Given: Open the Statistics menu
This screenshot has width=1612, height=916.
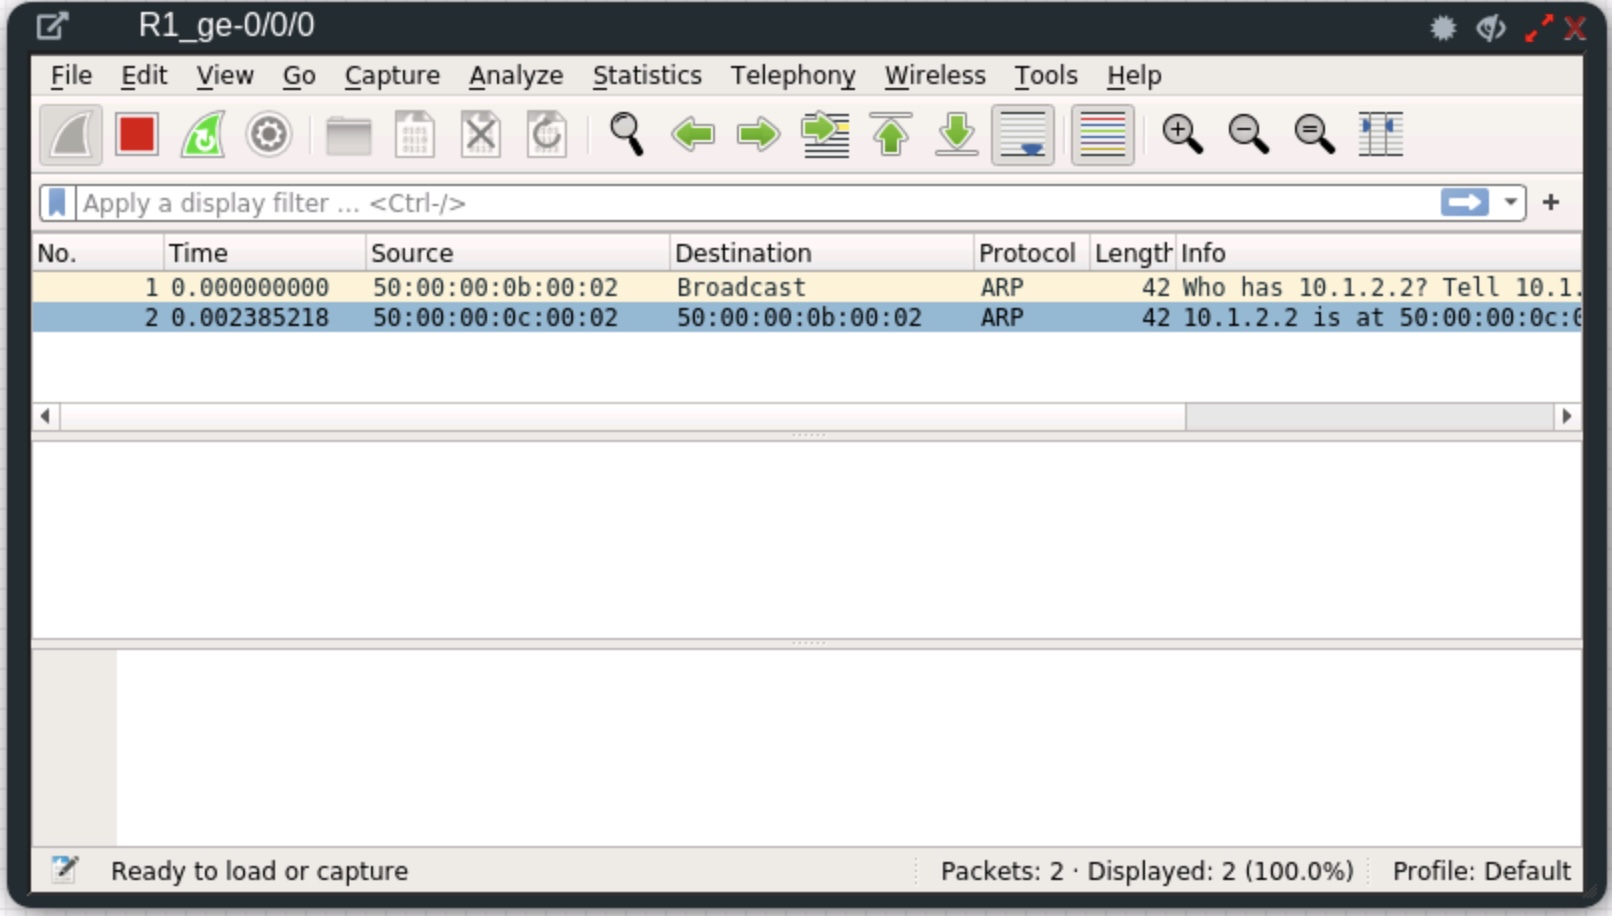Looking at the screenshot, I should pos(646,75).
